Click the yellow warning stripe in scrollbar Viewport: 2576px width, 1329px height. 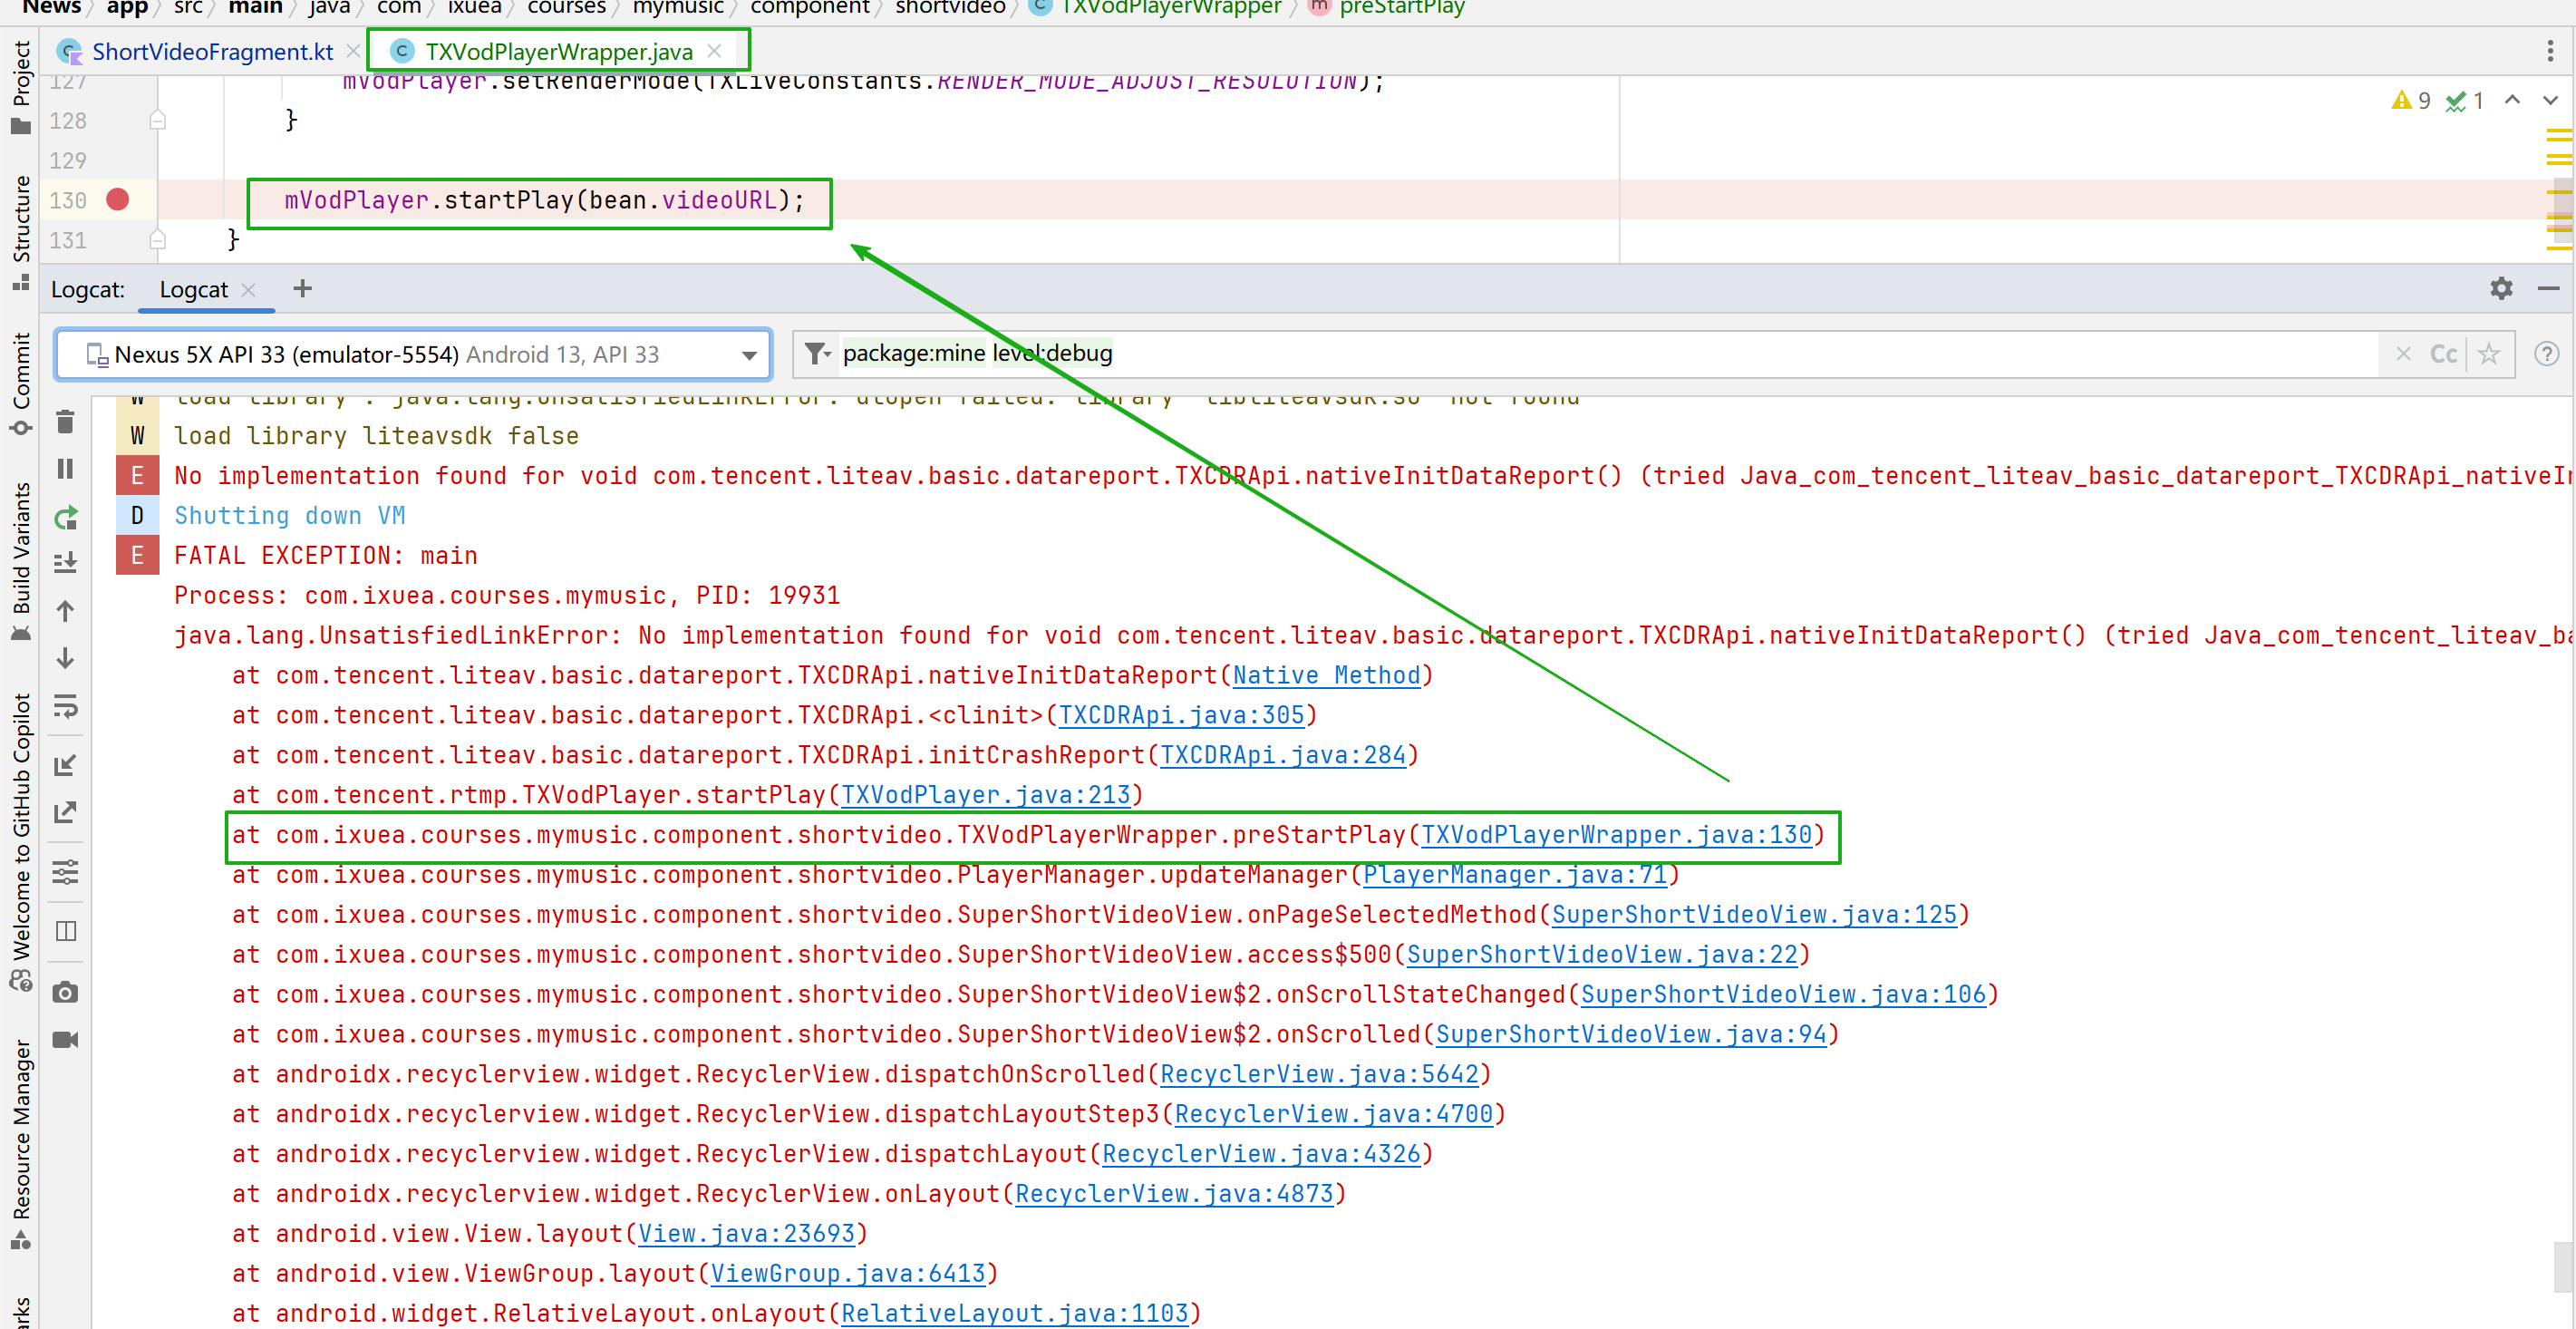(x=2558, y=133)
